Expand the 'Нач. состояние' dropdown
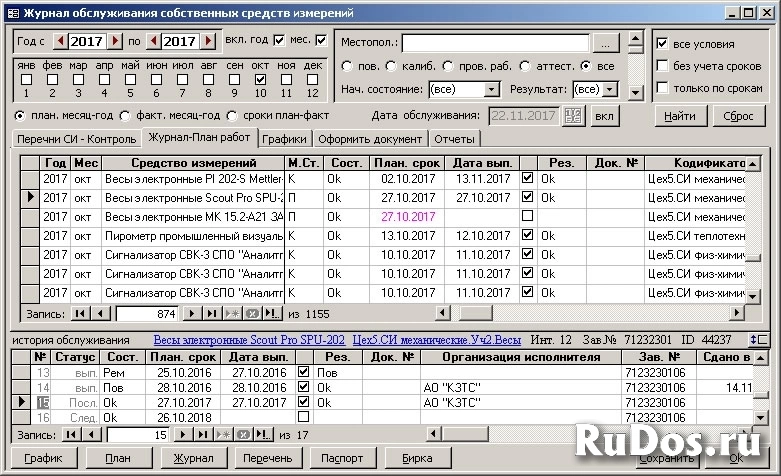 (492, 90)
